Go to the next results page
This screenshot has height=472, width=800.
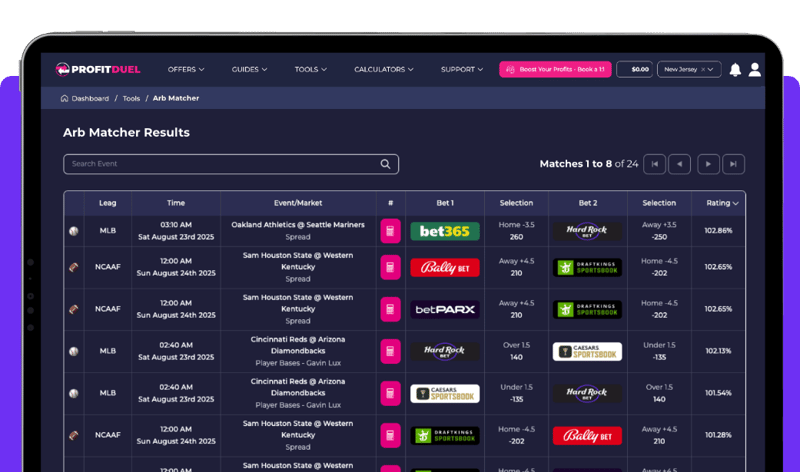click(x=708, y=164)
